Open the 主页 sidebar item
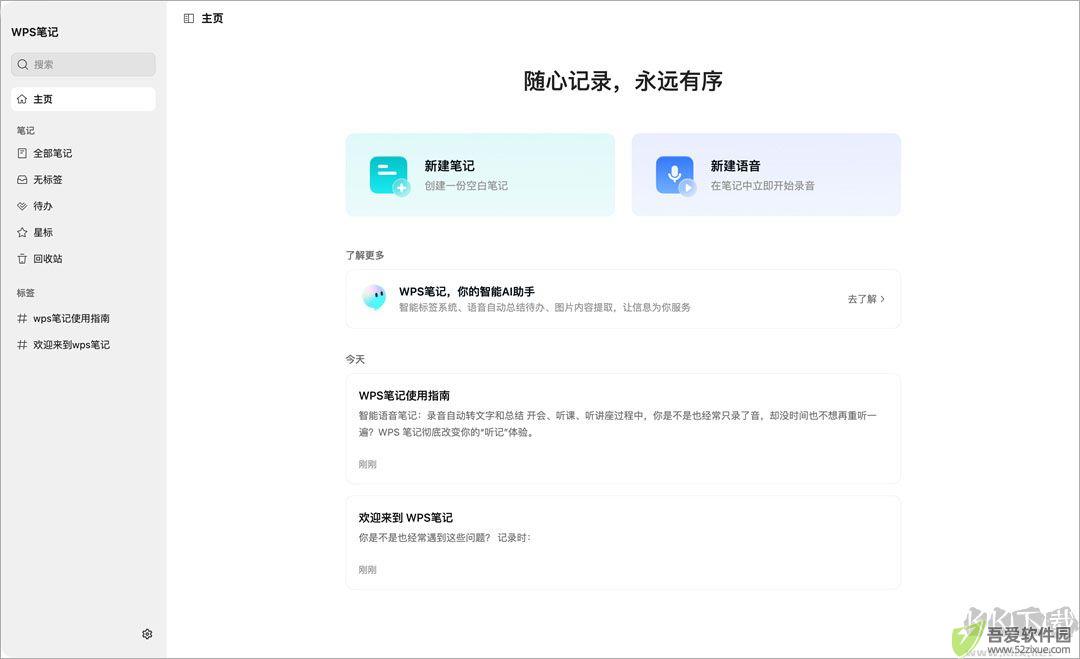Screen dimensions: 1080x659 coord(83,99)
